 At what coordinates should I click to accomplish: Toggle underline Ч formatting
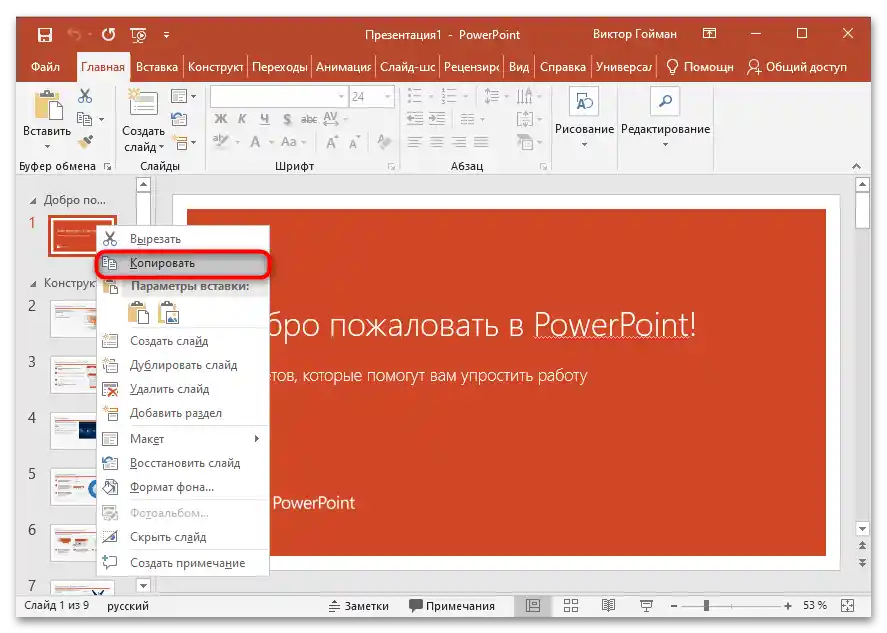coord(265,119)
